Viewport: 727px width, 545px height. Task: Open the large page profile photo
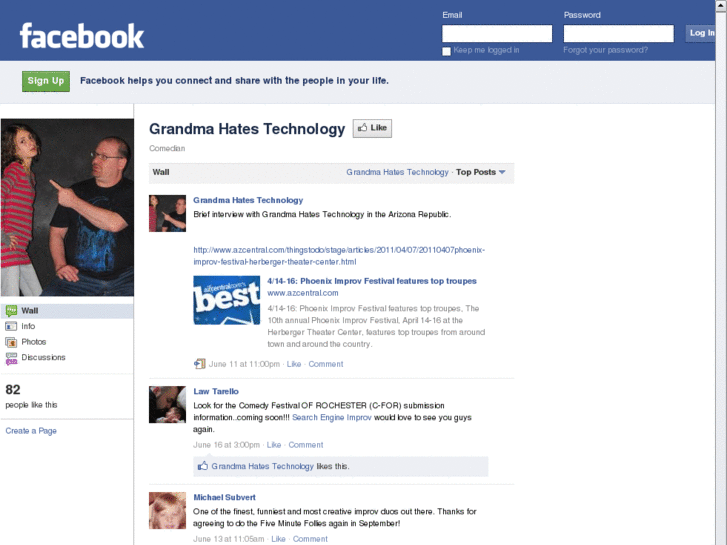[x=67, y=207]
